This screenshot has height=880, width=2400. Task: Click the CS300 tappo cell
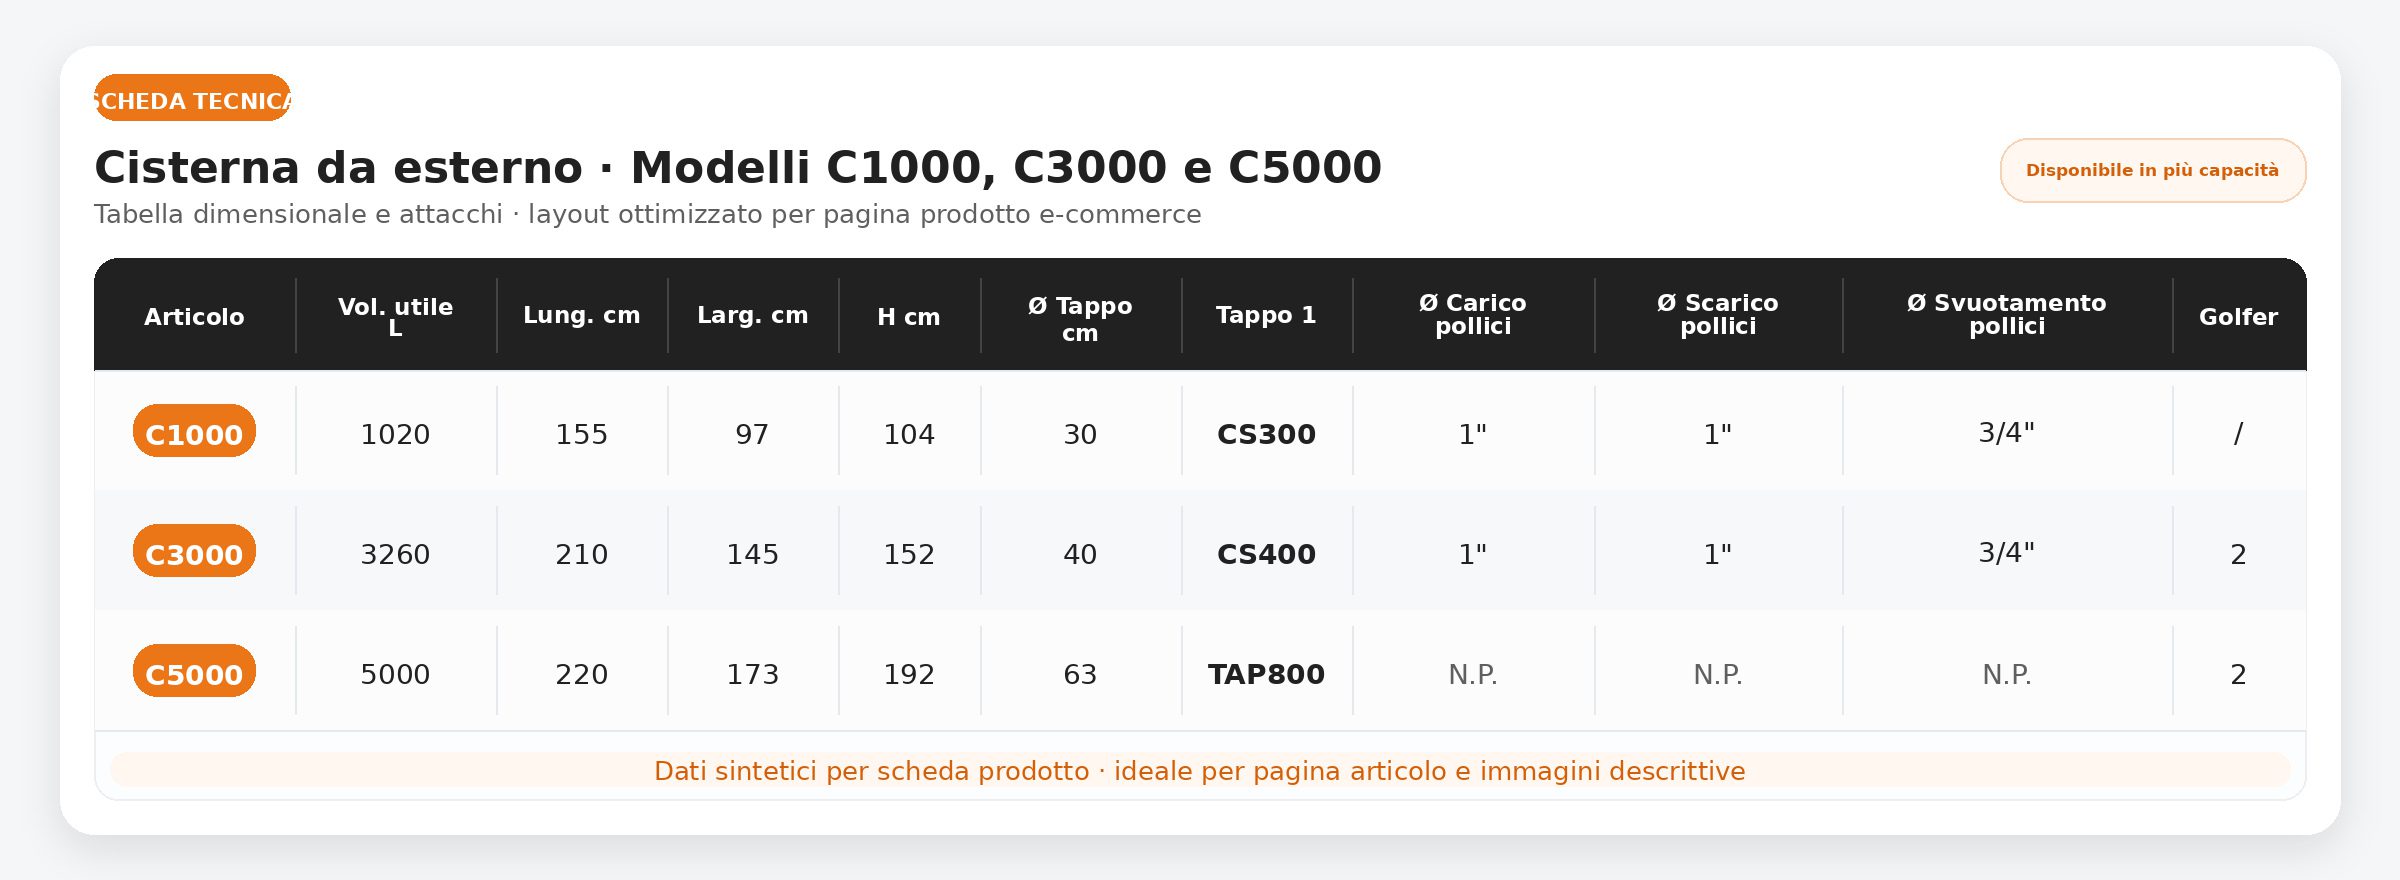(1266, 434)
